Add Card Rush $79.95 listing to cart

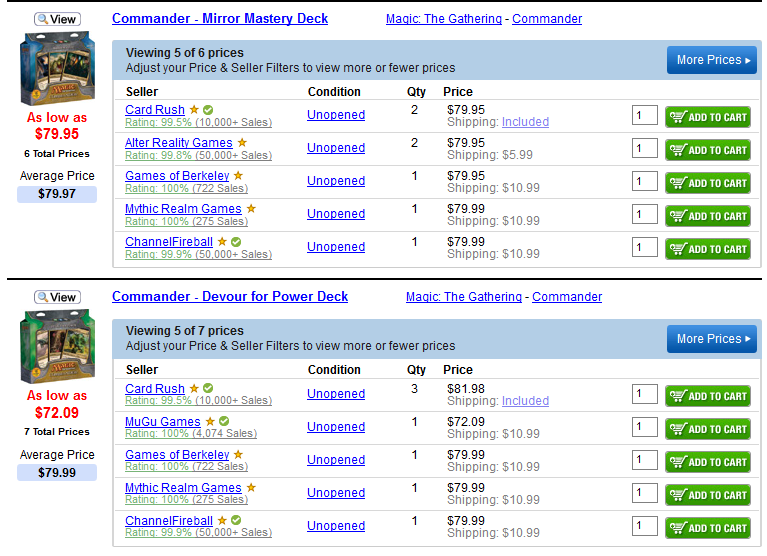coord(708,117)
